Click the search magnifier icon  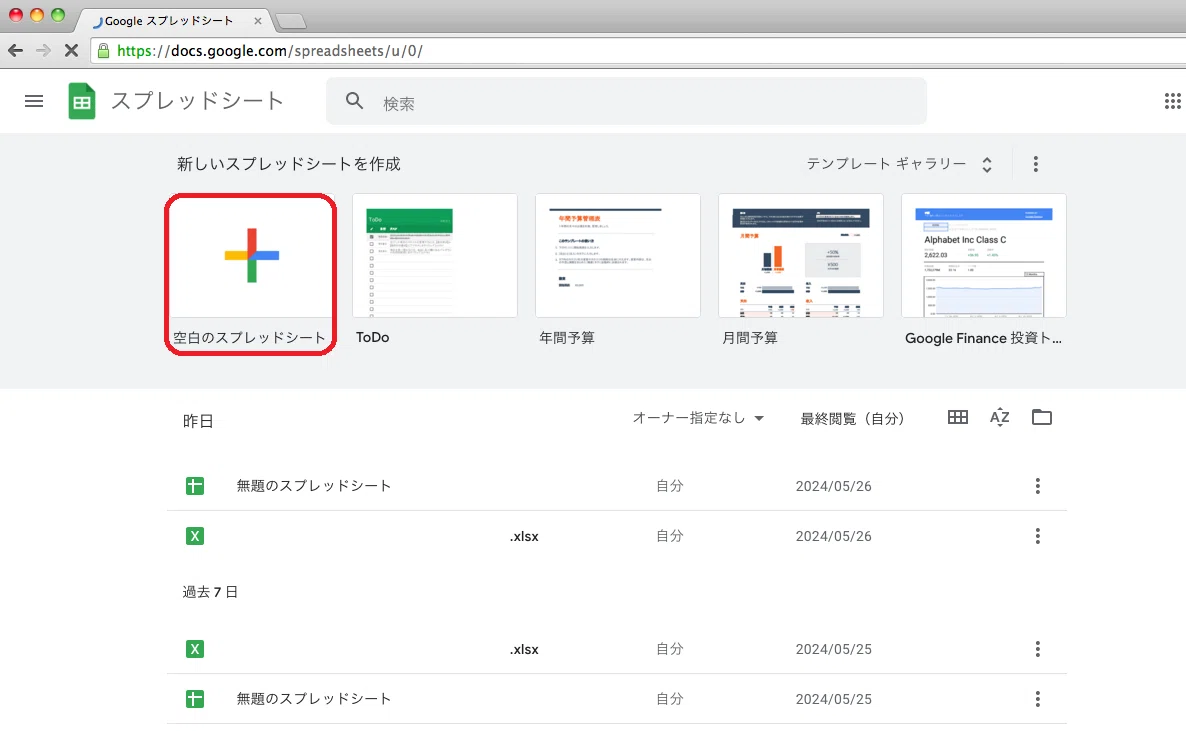(354, 101)
